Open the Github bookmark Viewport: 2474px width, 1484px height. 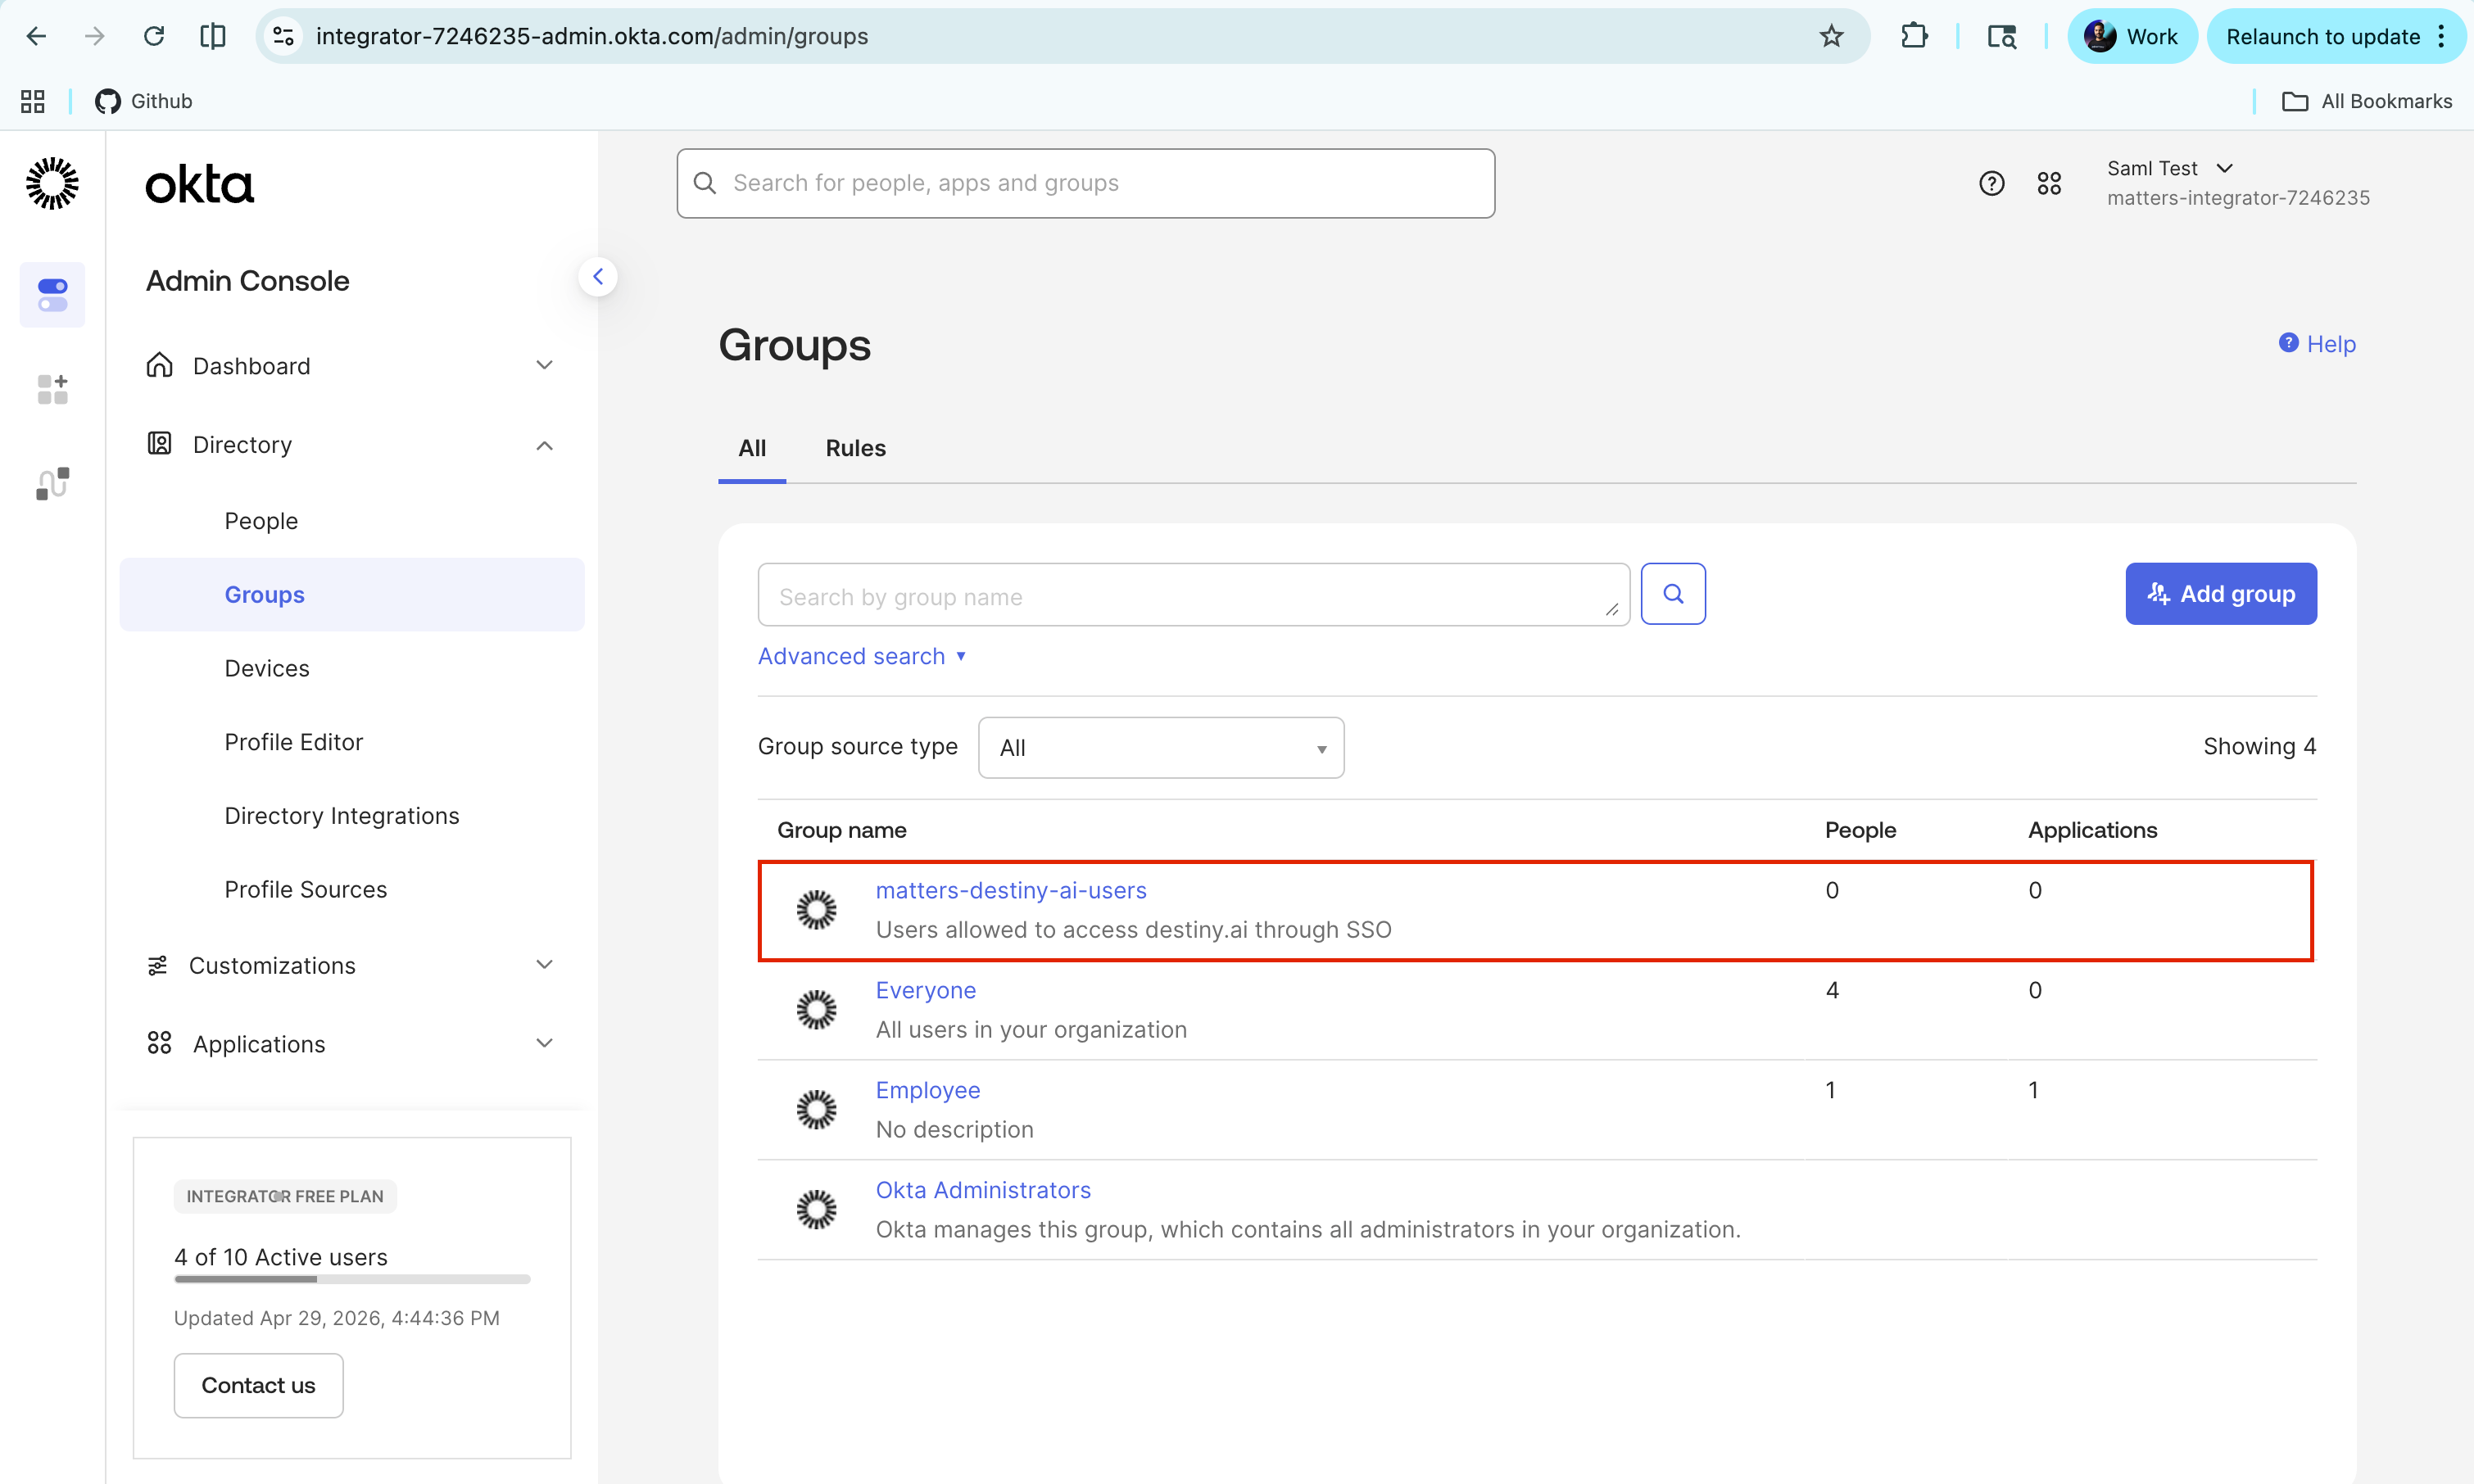pos(144,101)
